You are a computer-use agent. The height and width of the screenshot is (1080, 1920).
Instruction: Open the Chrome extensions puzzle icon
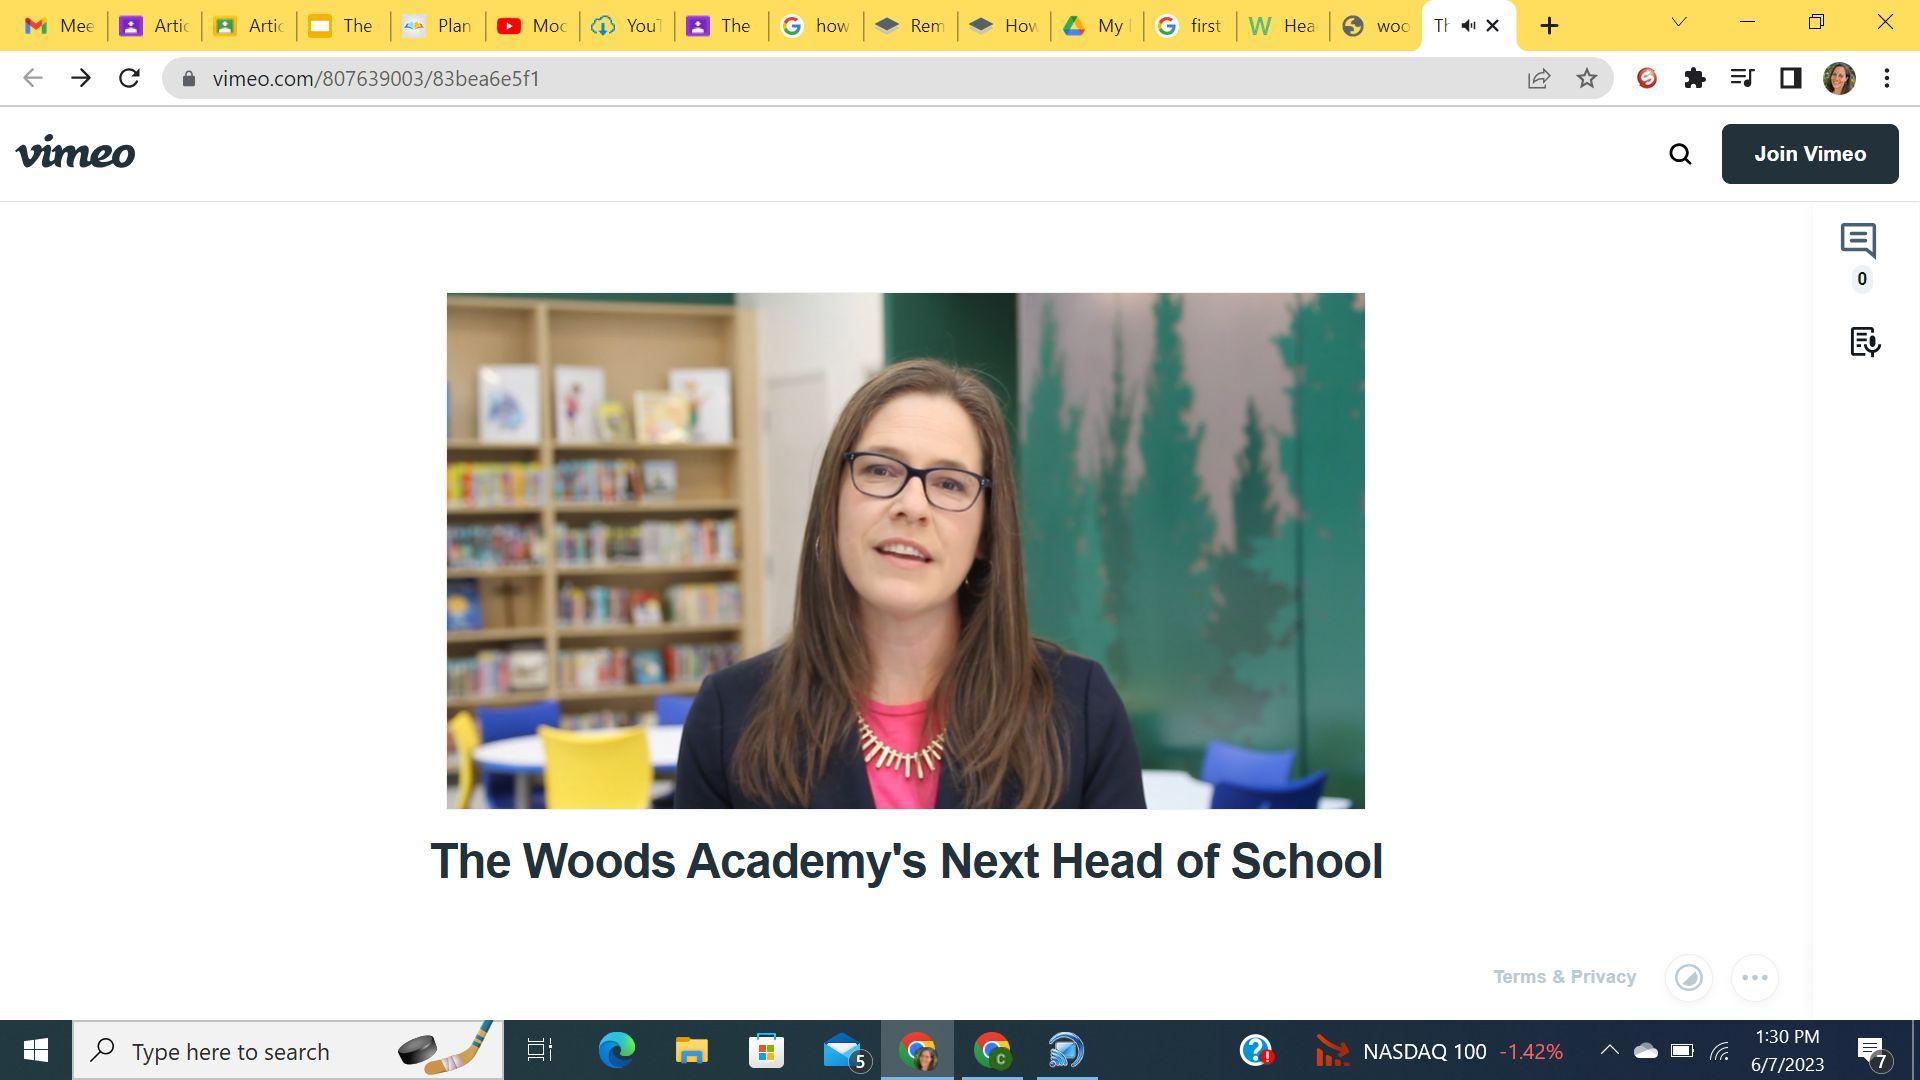(x=1695, y=78)
